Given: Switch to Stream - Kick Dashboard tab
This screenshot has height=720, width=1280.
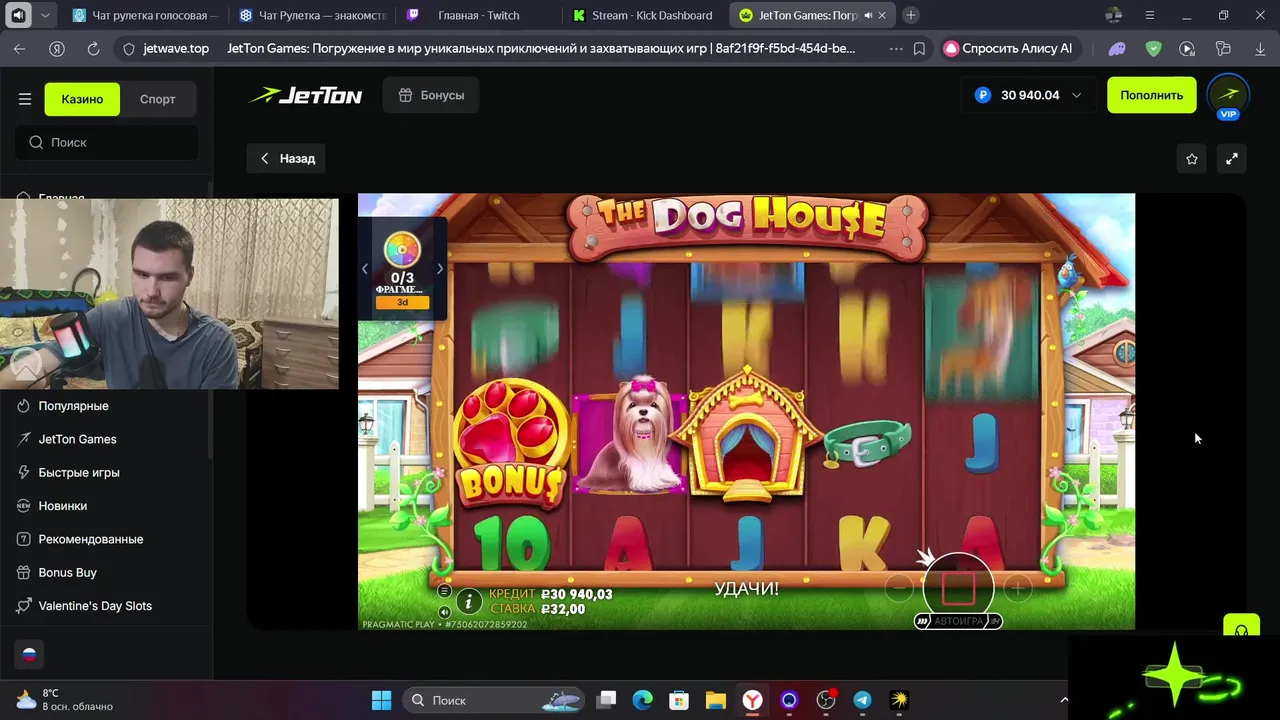Looking at the screenshot, I should tap(646, 15).
